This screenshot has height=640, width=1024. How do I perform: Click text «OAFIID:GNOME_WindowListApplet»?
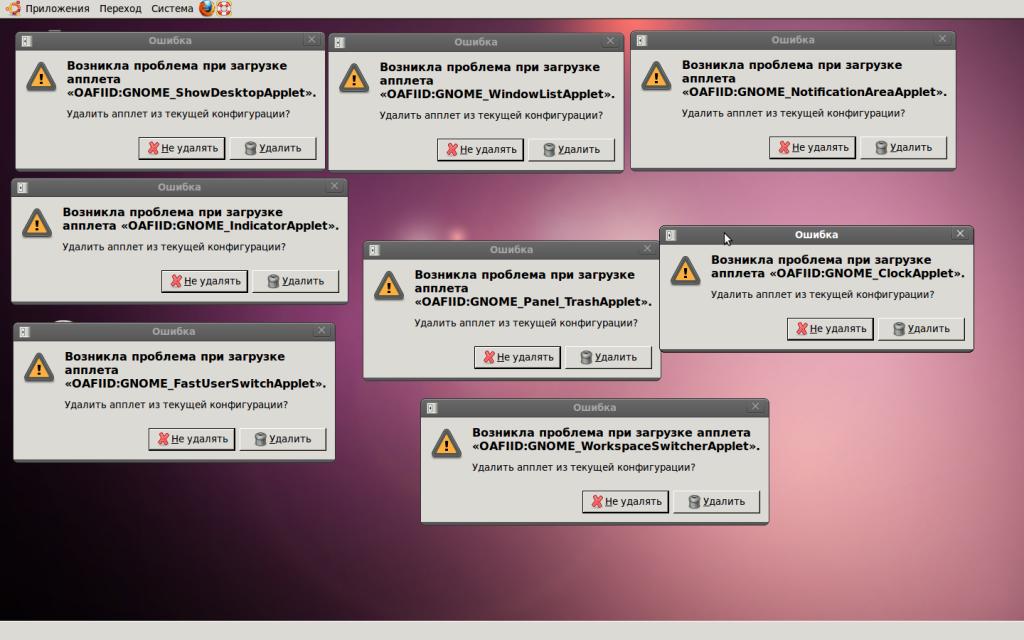pos(497,94)
